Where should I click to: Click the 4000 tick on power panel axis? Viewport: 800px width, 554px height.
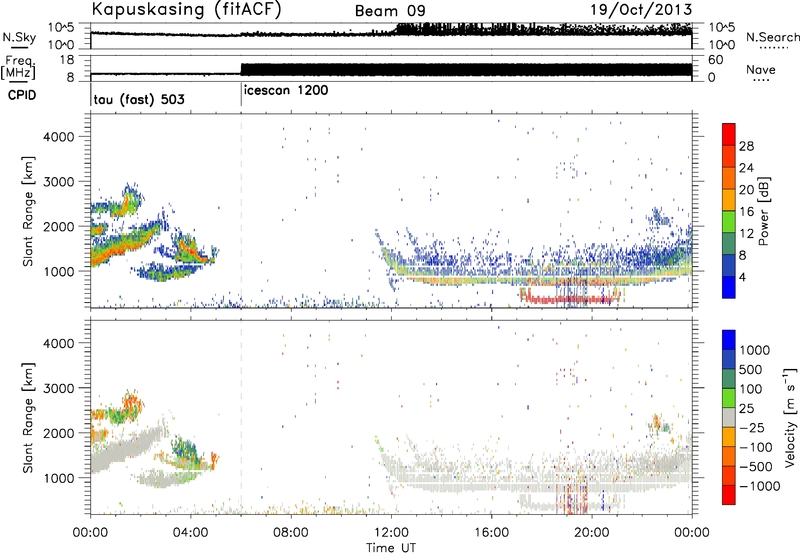[x=58, y=137]
